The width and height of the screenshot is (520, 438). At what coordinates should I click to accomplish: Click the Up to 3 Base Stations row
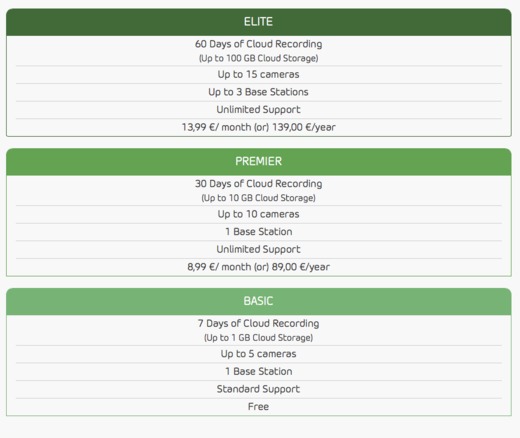[259, 92]
